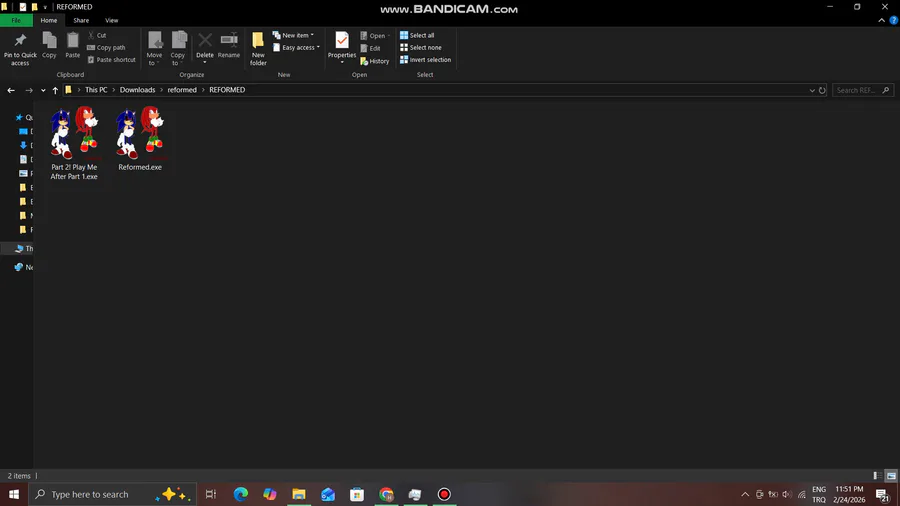Click the Paste ribbon button

(72, 45)
